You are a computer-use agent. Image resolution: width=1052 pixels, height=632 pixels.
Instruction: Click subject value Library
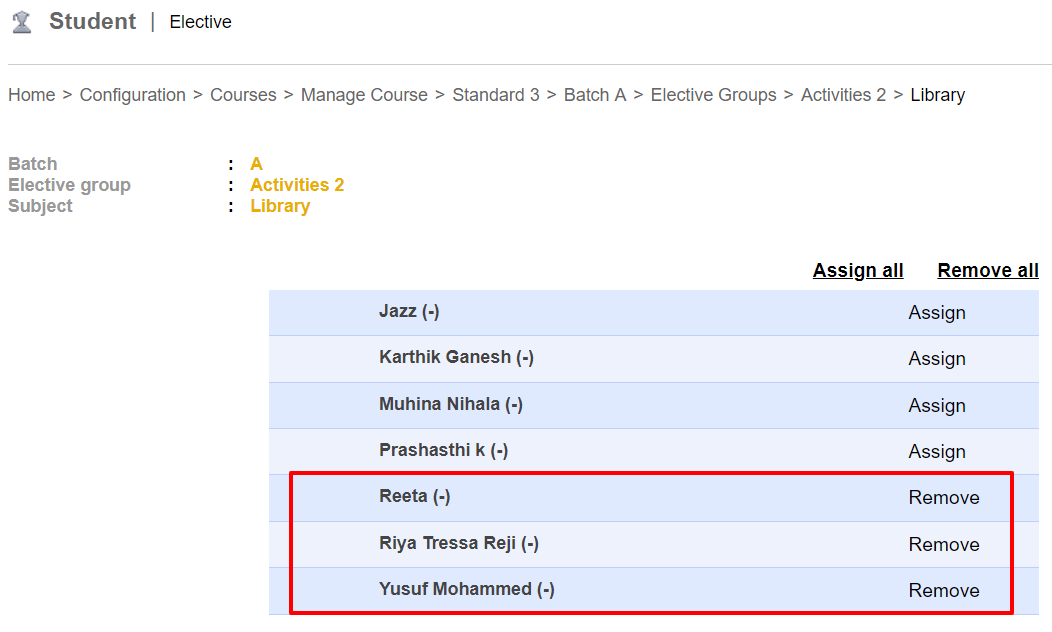pos(280,206)
